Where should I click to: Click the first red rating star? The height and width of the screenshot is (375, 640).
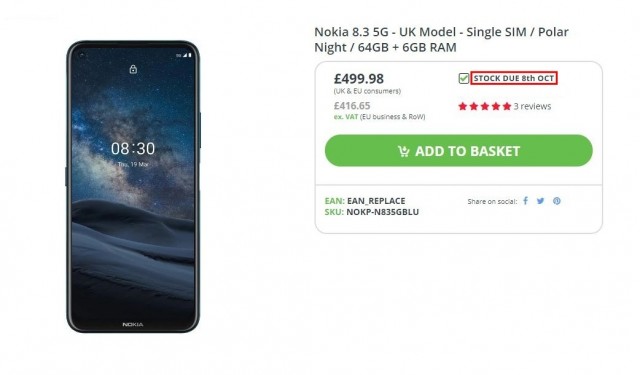(x=462, y=107)
